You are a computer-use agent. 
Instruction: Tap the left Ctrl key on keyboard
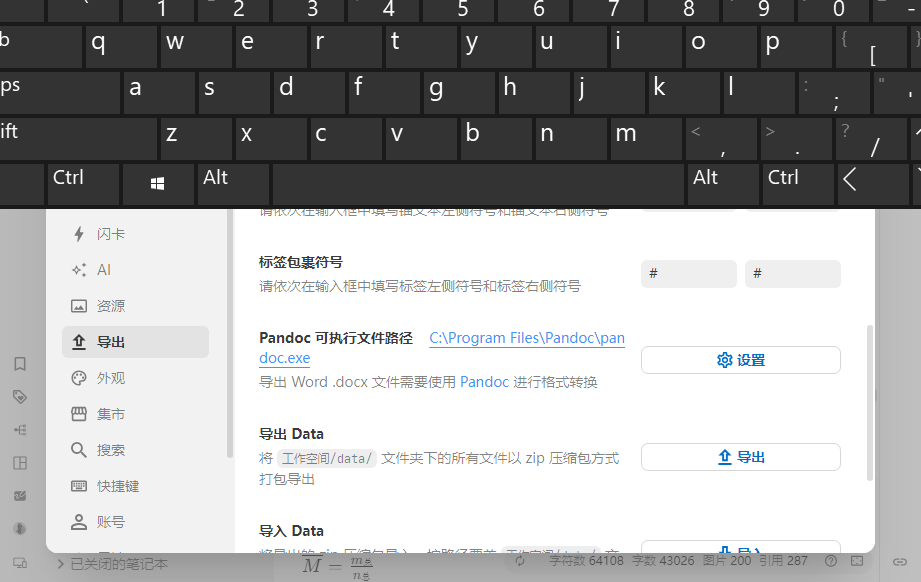click(x=83, y=184)
